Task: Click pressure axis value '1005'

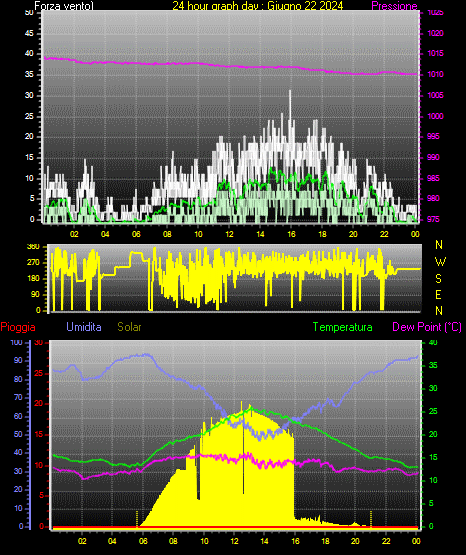Action: coord(435,95)
